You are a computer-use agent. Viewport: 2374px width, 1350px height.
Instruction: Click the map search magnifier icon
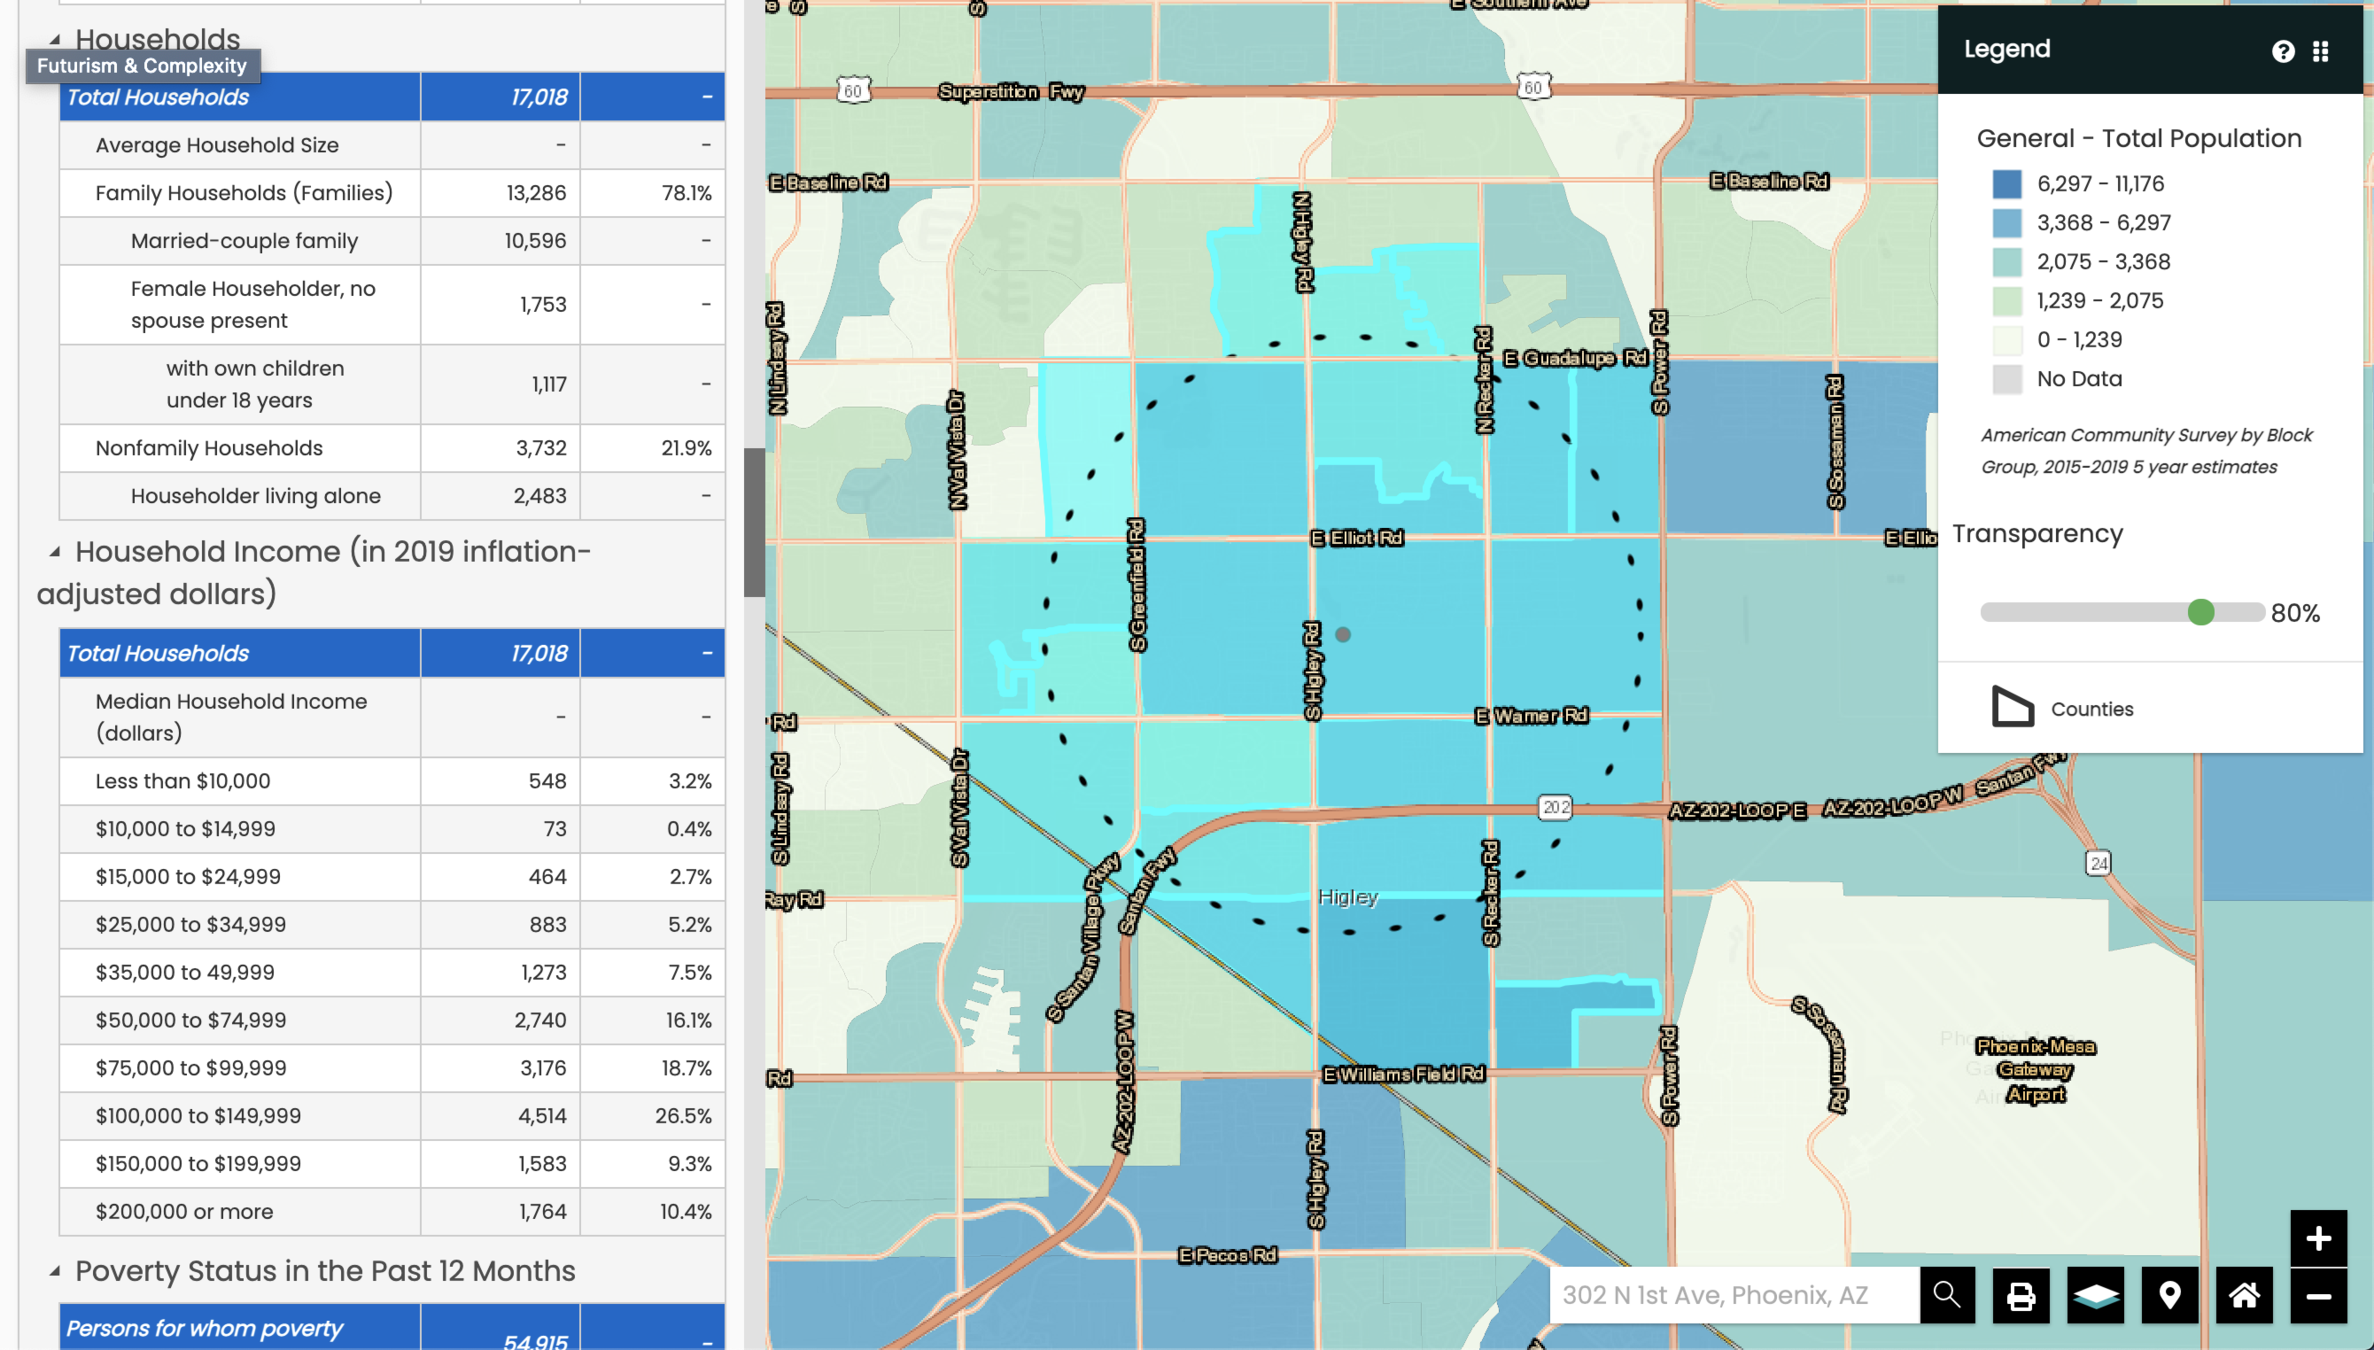click(x=1946, y=1295)
